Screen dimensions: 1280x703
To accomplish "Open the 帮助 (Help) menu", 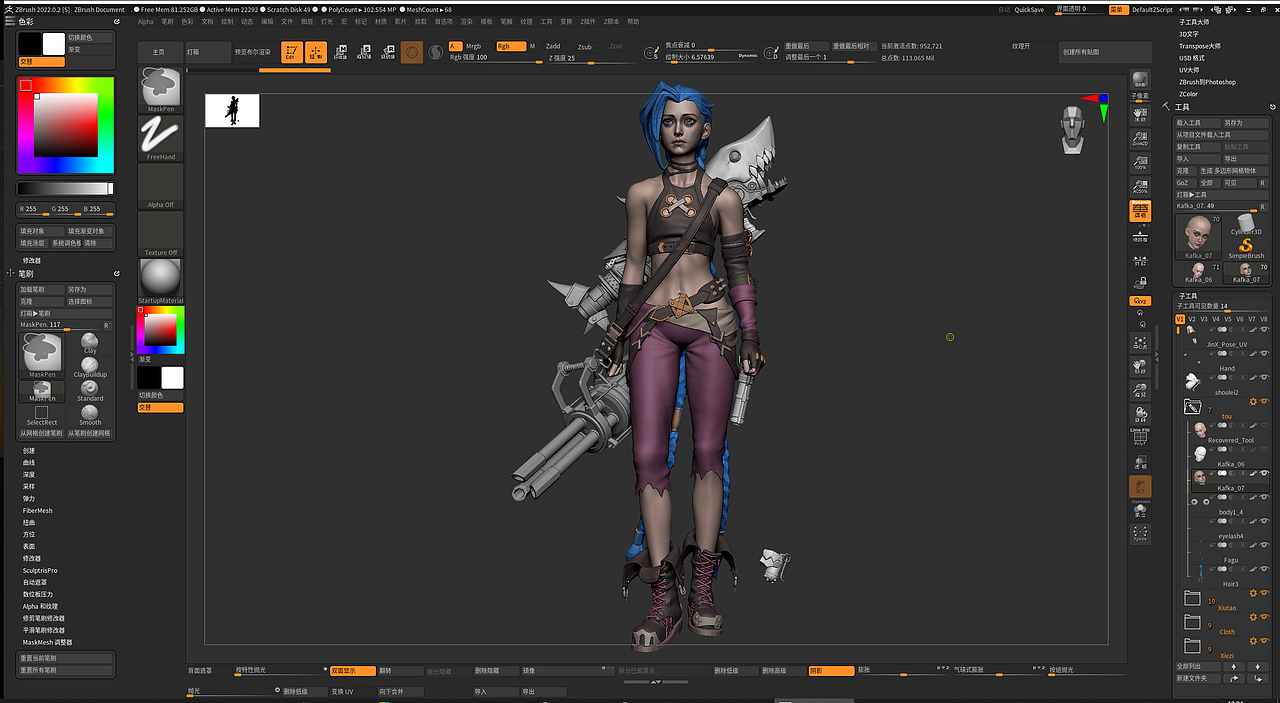I will (632, 21).
